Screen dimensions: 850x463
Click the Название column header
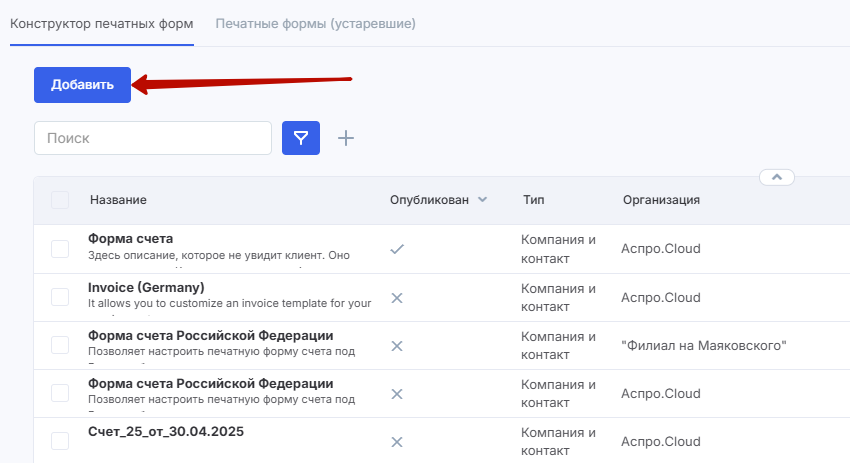coord(118,200)
